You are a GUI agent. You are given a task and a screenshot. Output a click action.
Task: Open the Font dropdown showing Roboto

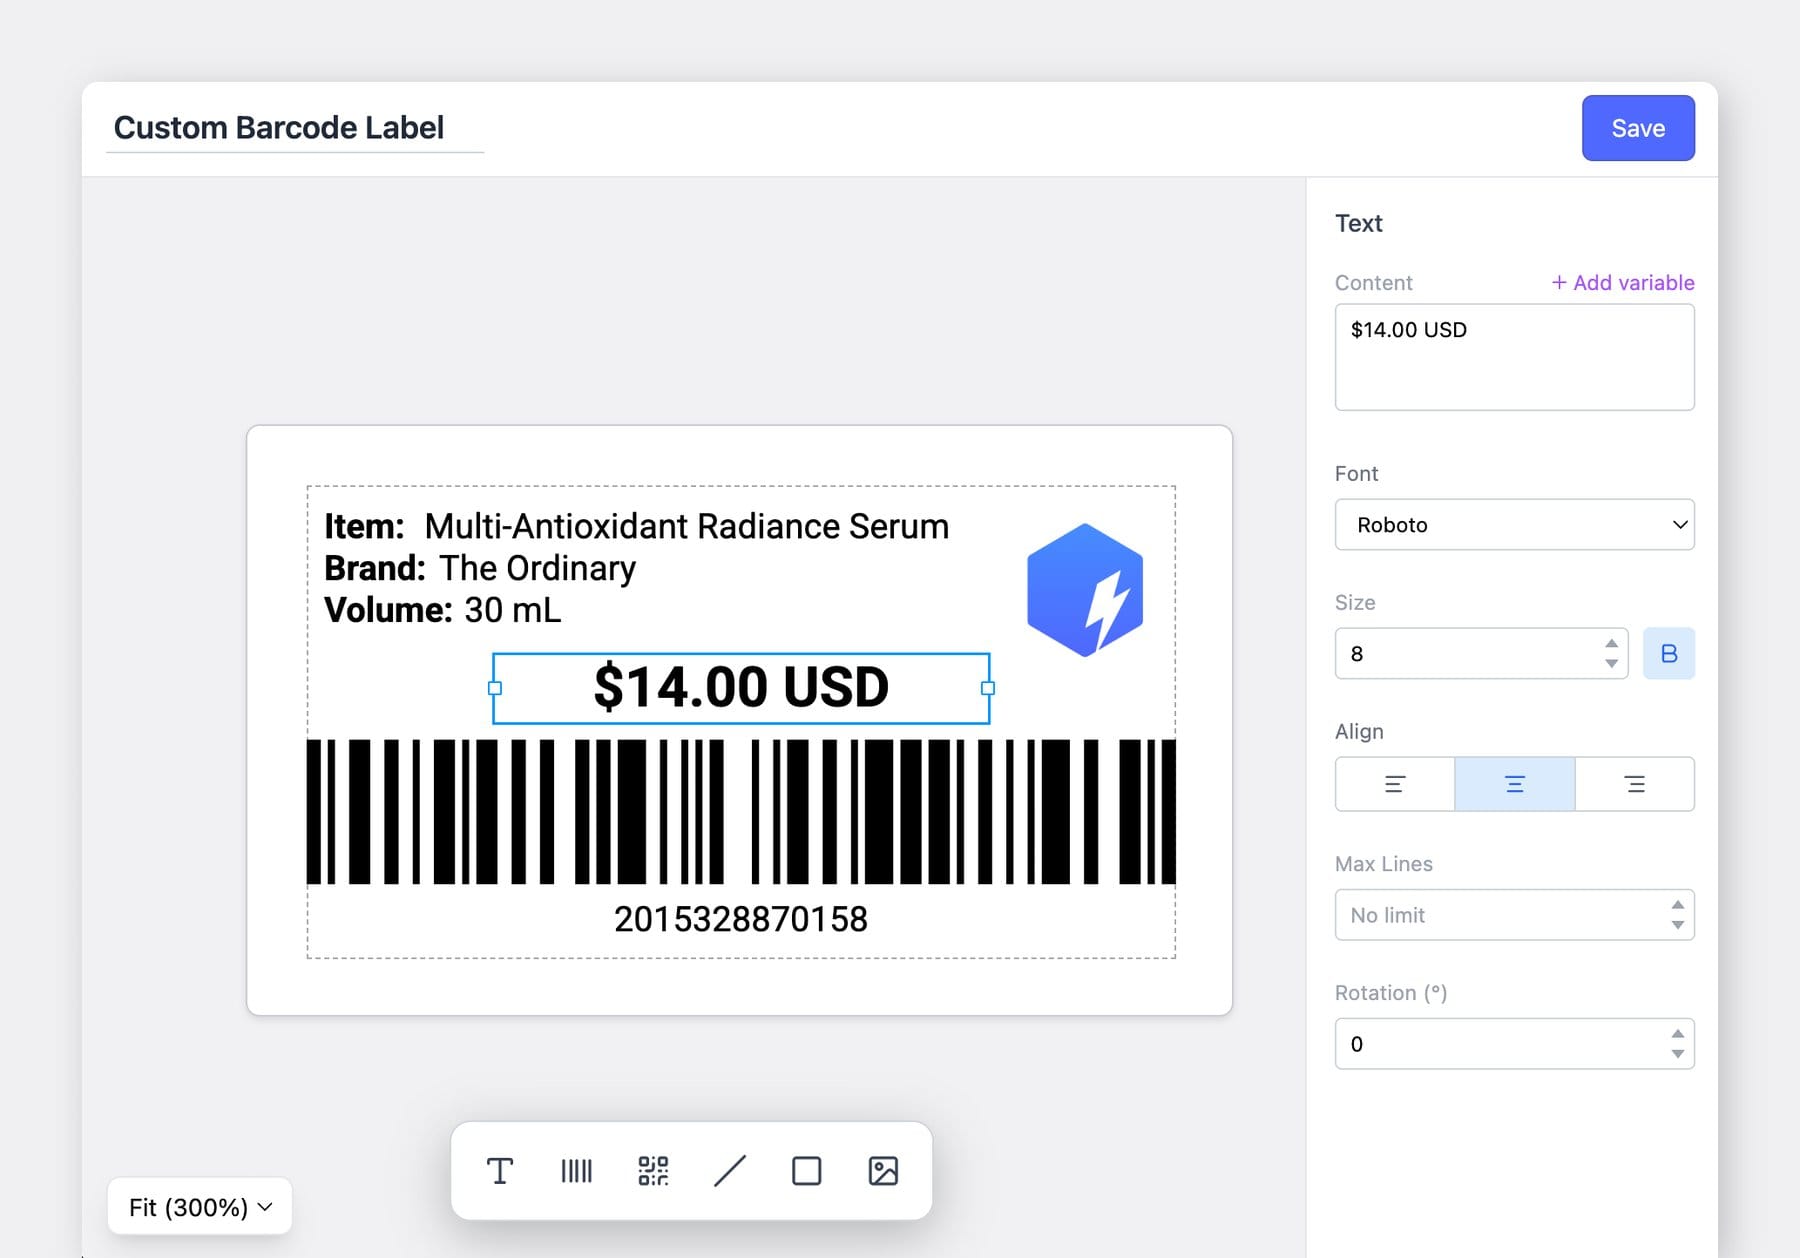[x=1513, y=524]
